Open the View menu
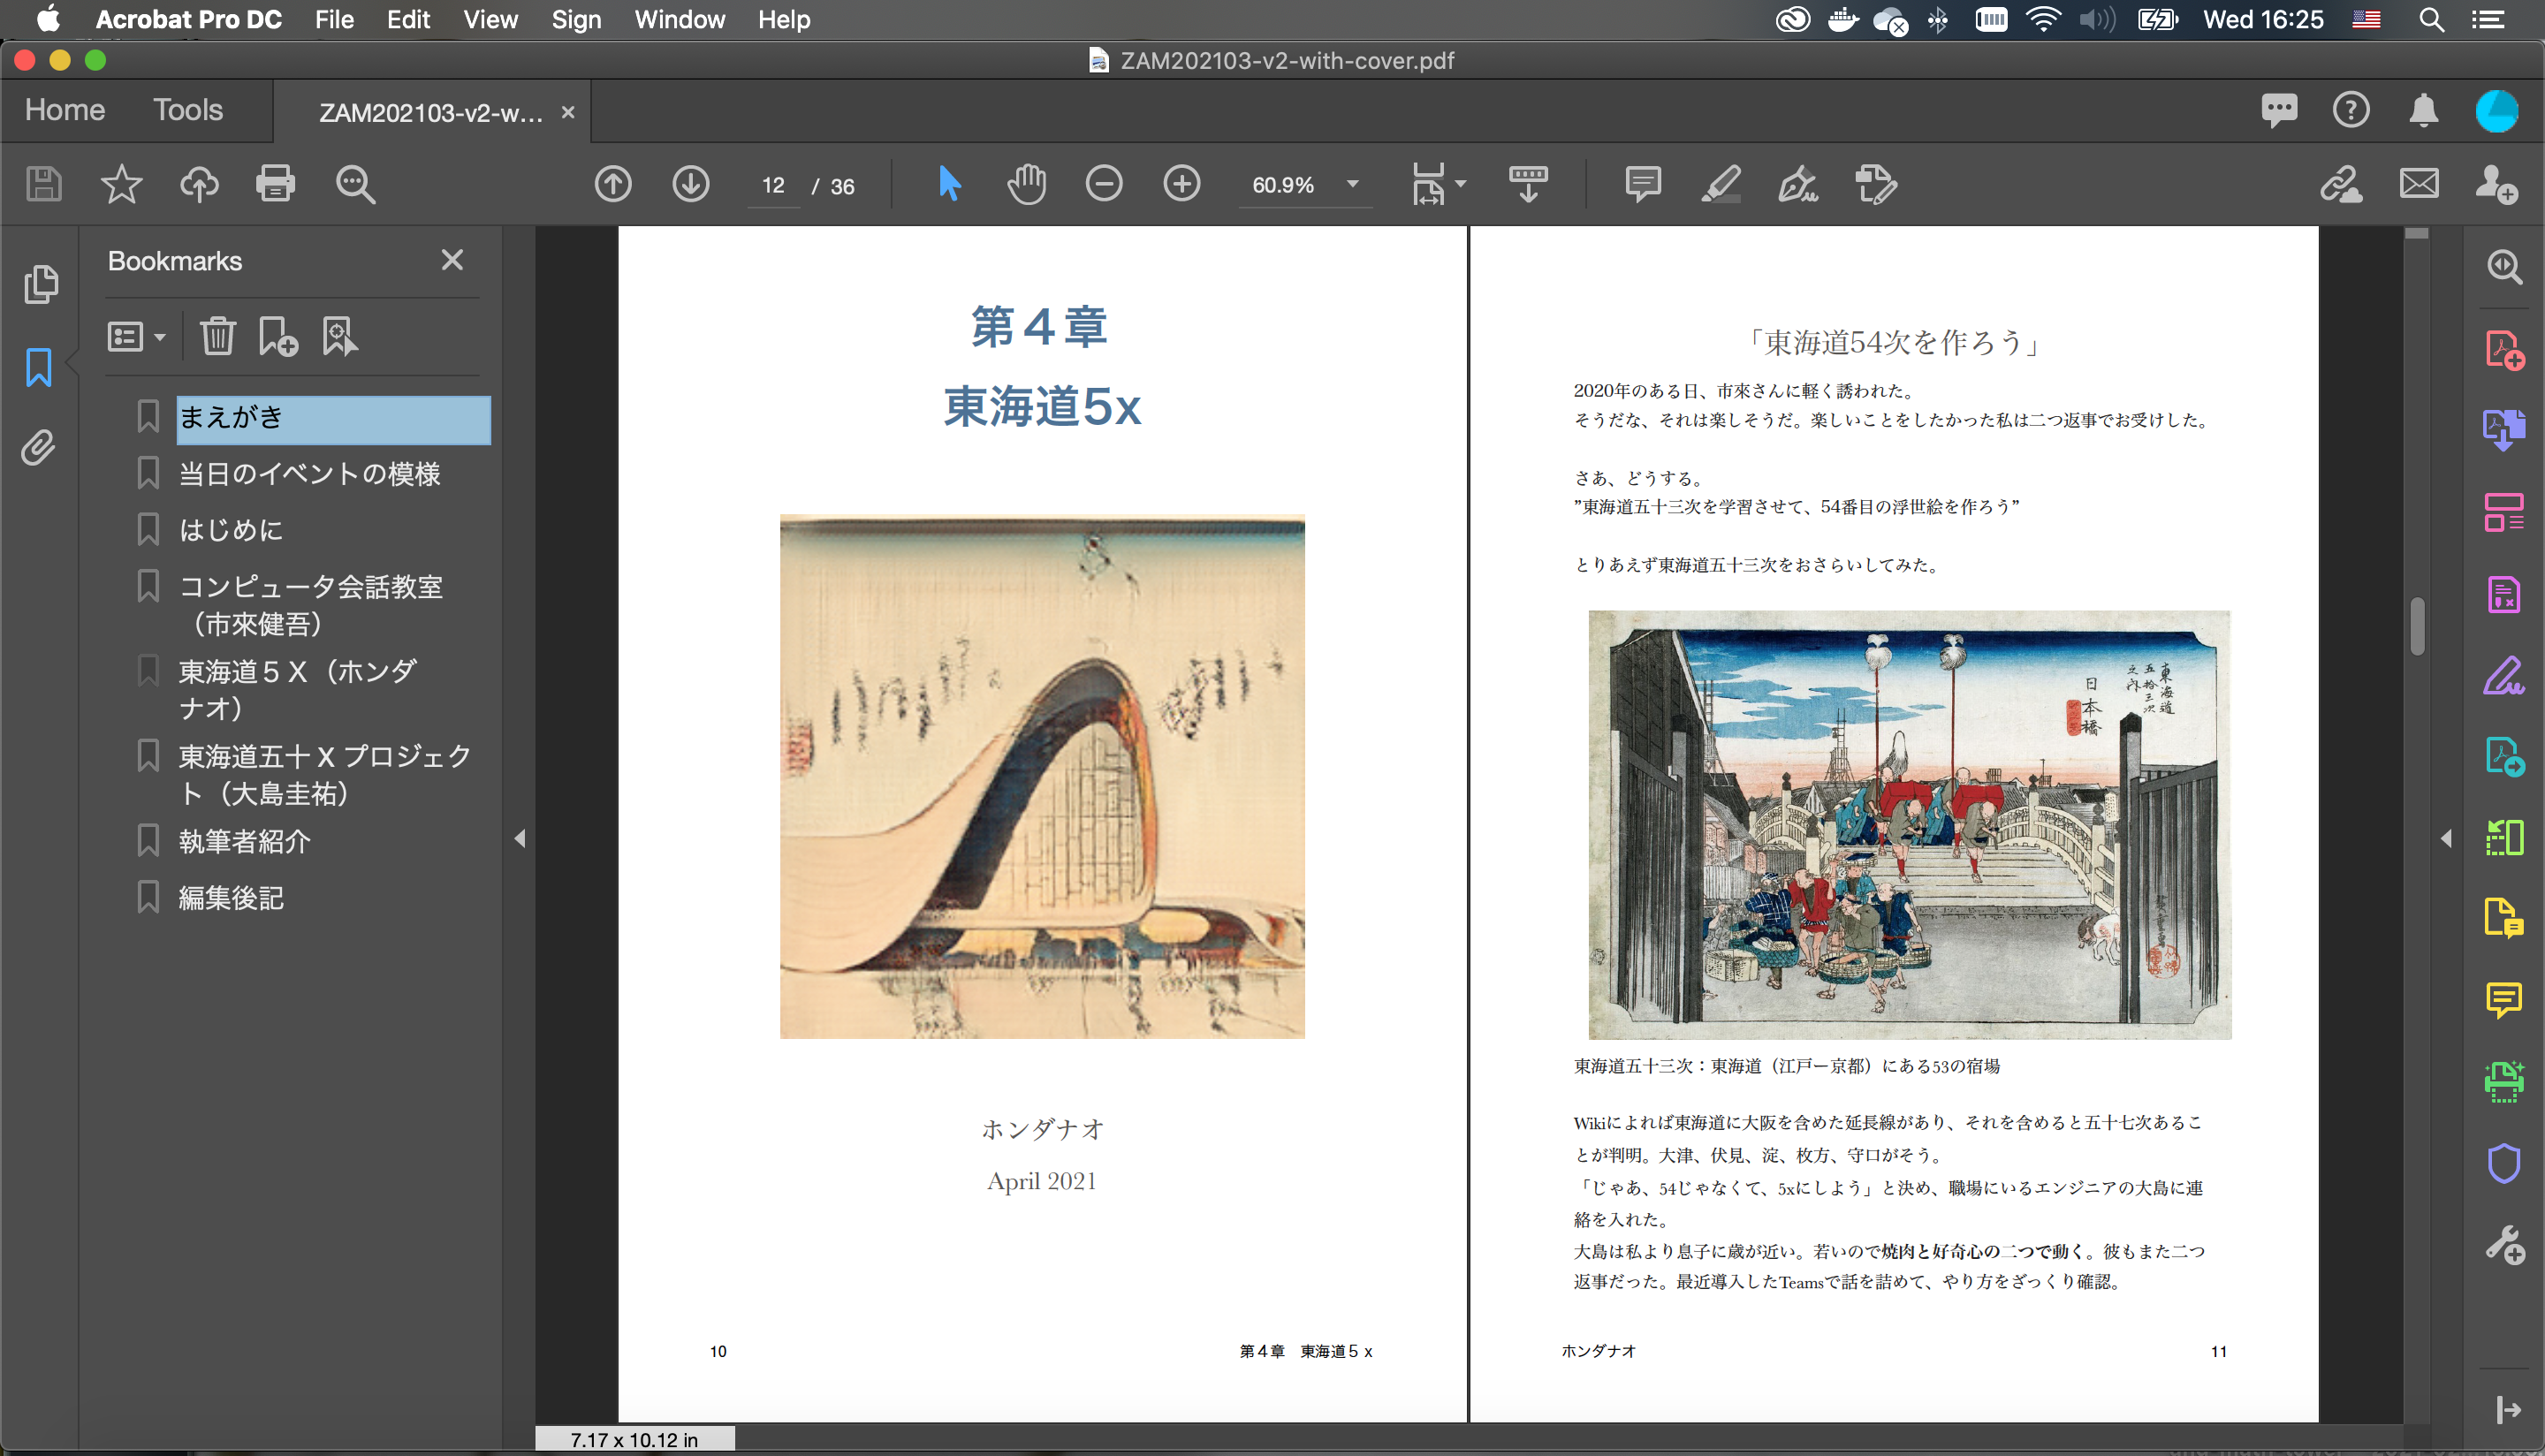This screenshot has height=1456, width=2545. 490,20
